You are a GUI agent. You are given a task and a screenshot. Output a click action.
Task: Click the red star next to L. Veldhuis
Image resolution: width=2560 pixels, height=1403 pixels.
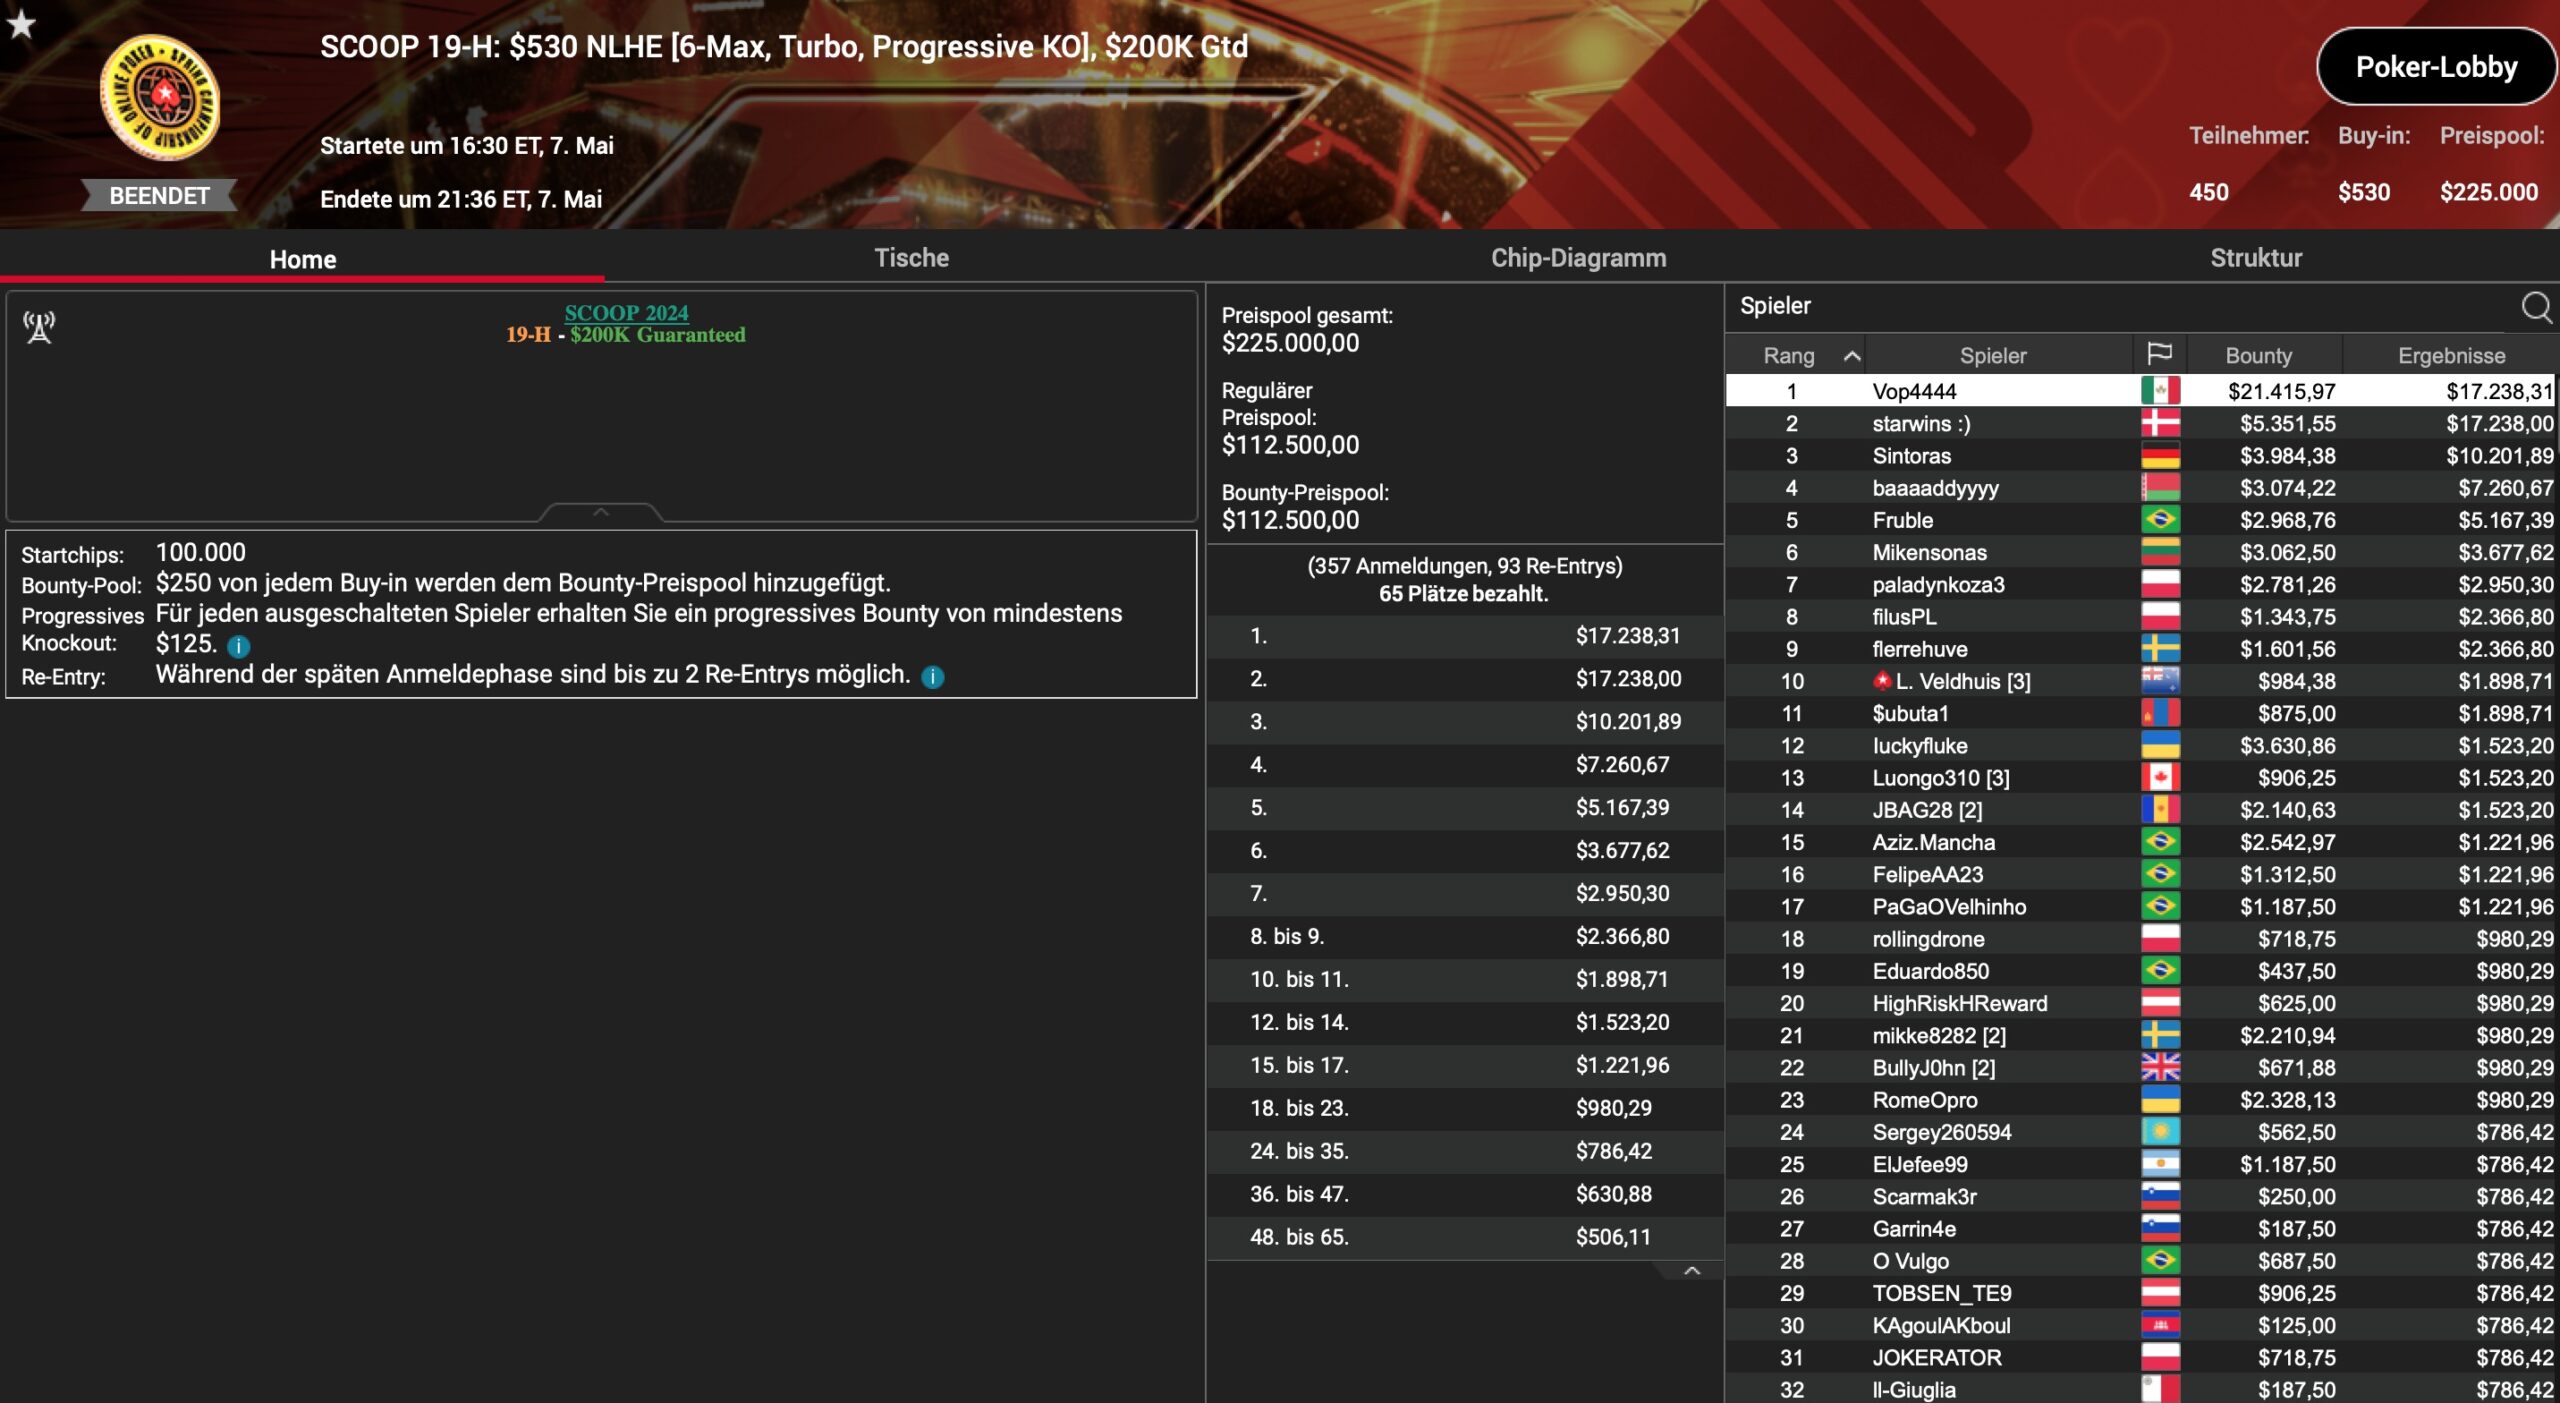tap(1882, 681)
